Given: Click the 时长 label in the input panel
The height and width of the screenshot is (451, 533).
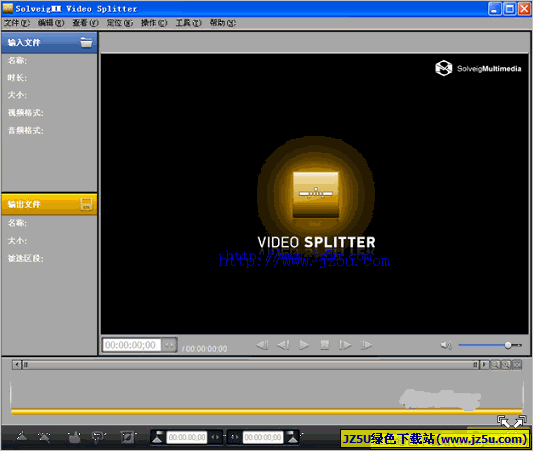Looking at the screenshot, I should pyautogui.click(x=17, y=78).
